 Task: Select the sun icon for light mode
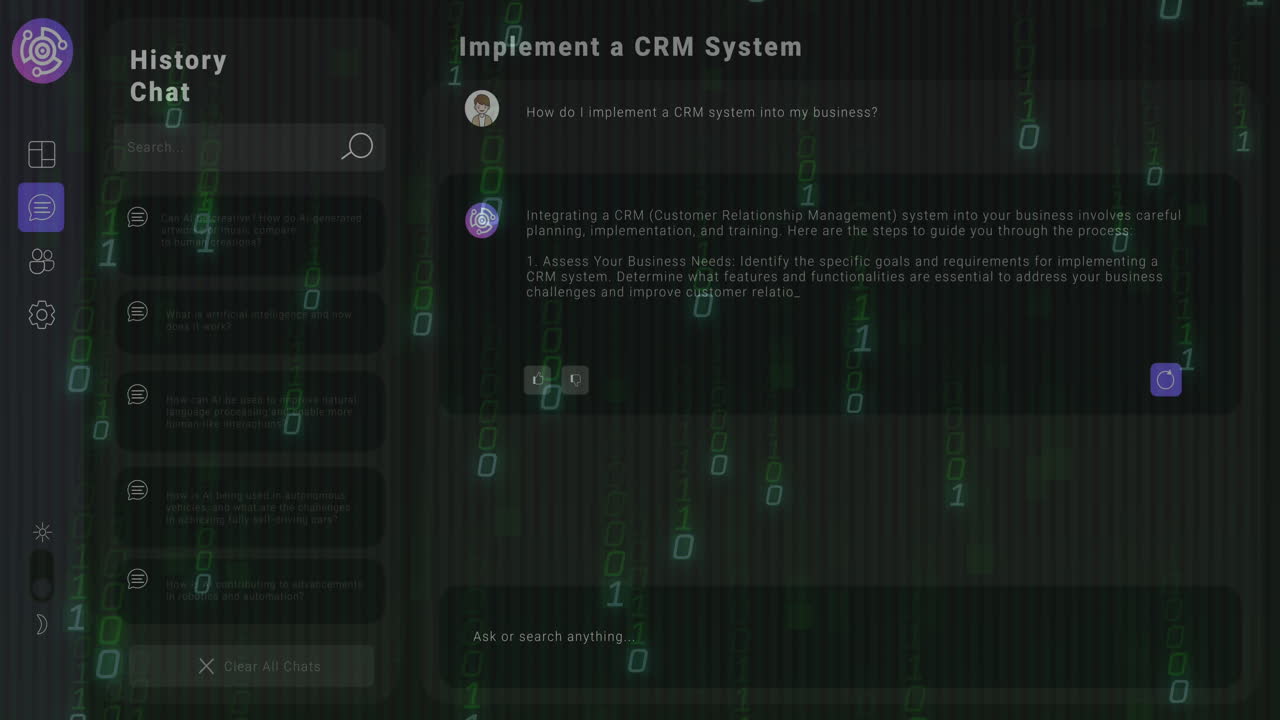(42, 532)
